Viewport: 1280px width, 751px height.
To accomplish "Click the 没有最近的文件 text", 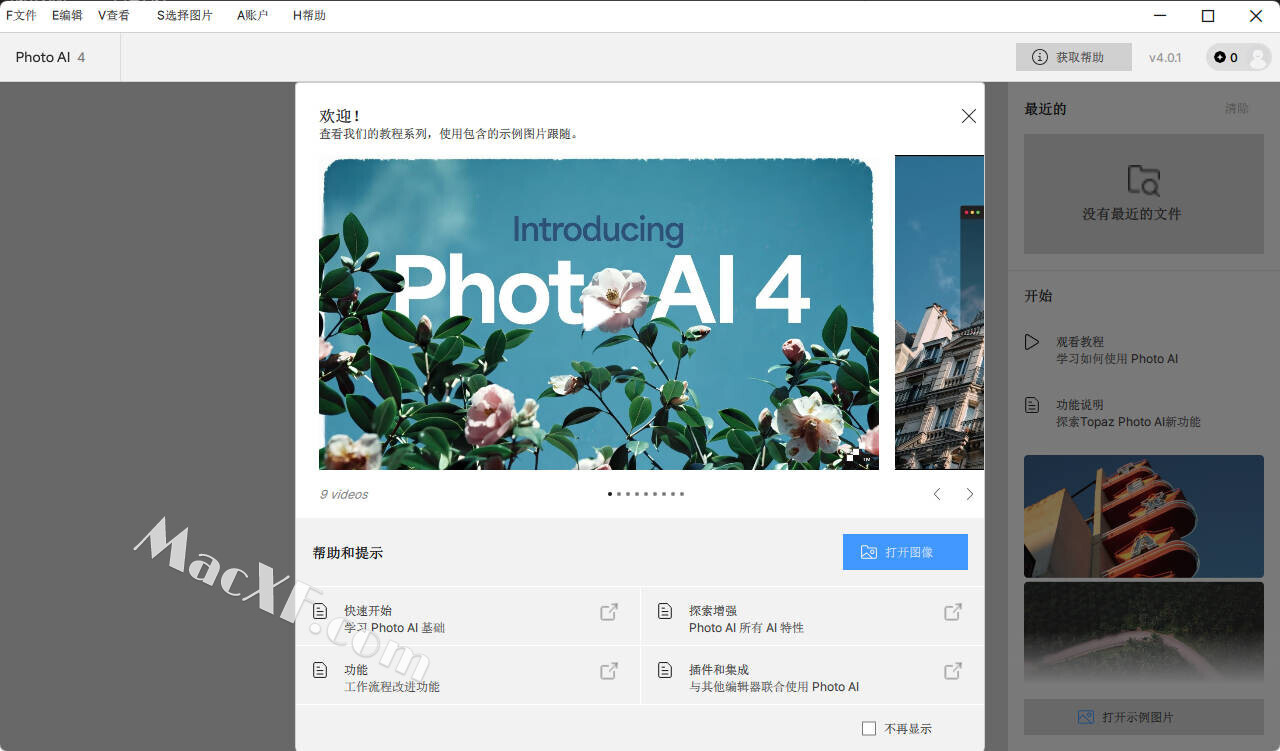I will point(1132,214).
